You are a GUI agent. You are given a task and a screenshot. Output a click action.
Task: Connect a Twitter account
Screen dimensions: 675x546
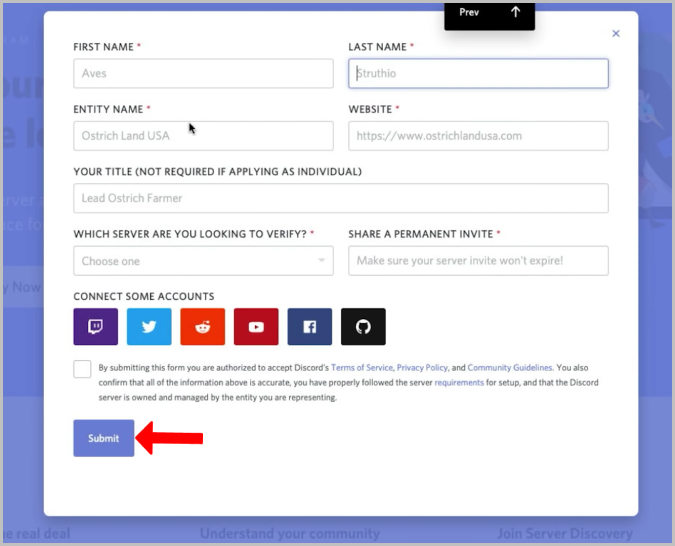pos(149,326)
